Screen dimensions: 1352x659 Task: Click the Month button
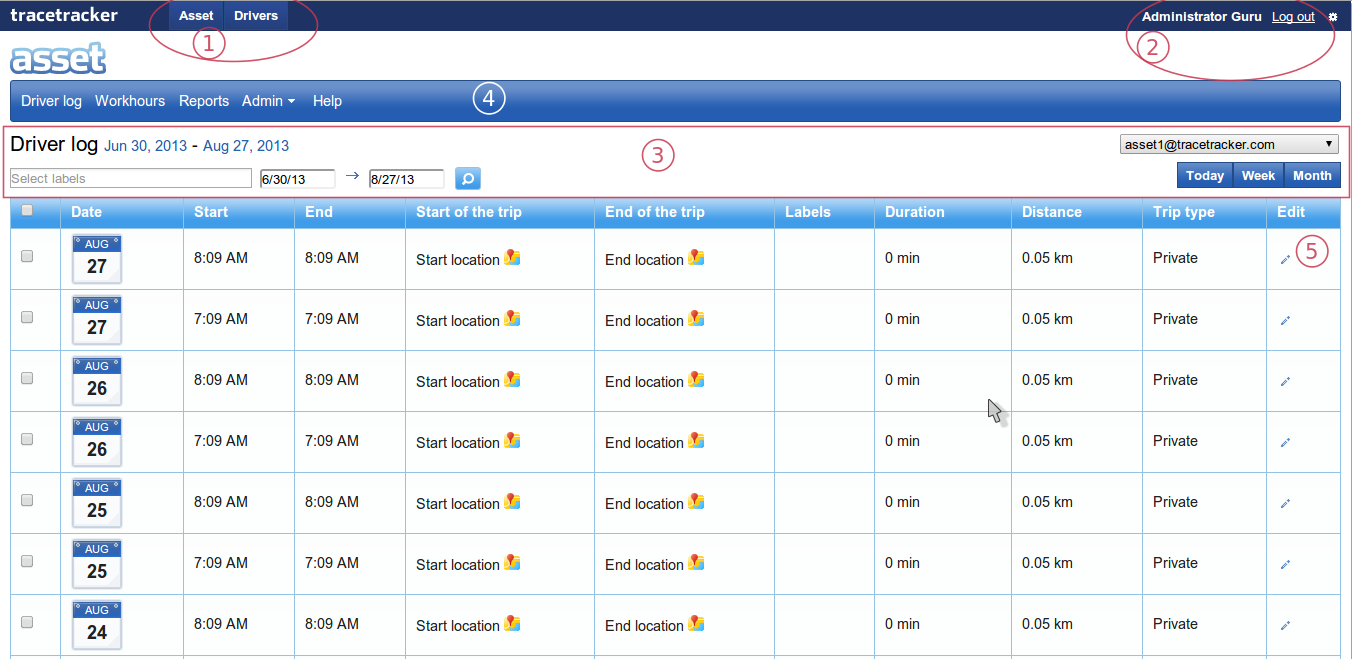[1312, 175]
